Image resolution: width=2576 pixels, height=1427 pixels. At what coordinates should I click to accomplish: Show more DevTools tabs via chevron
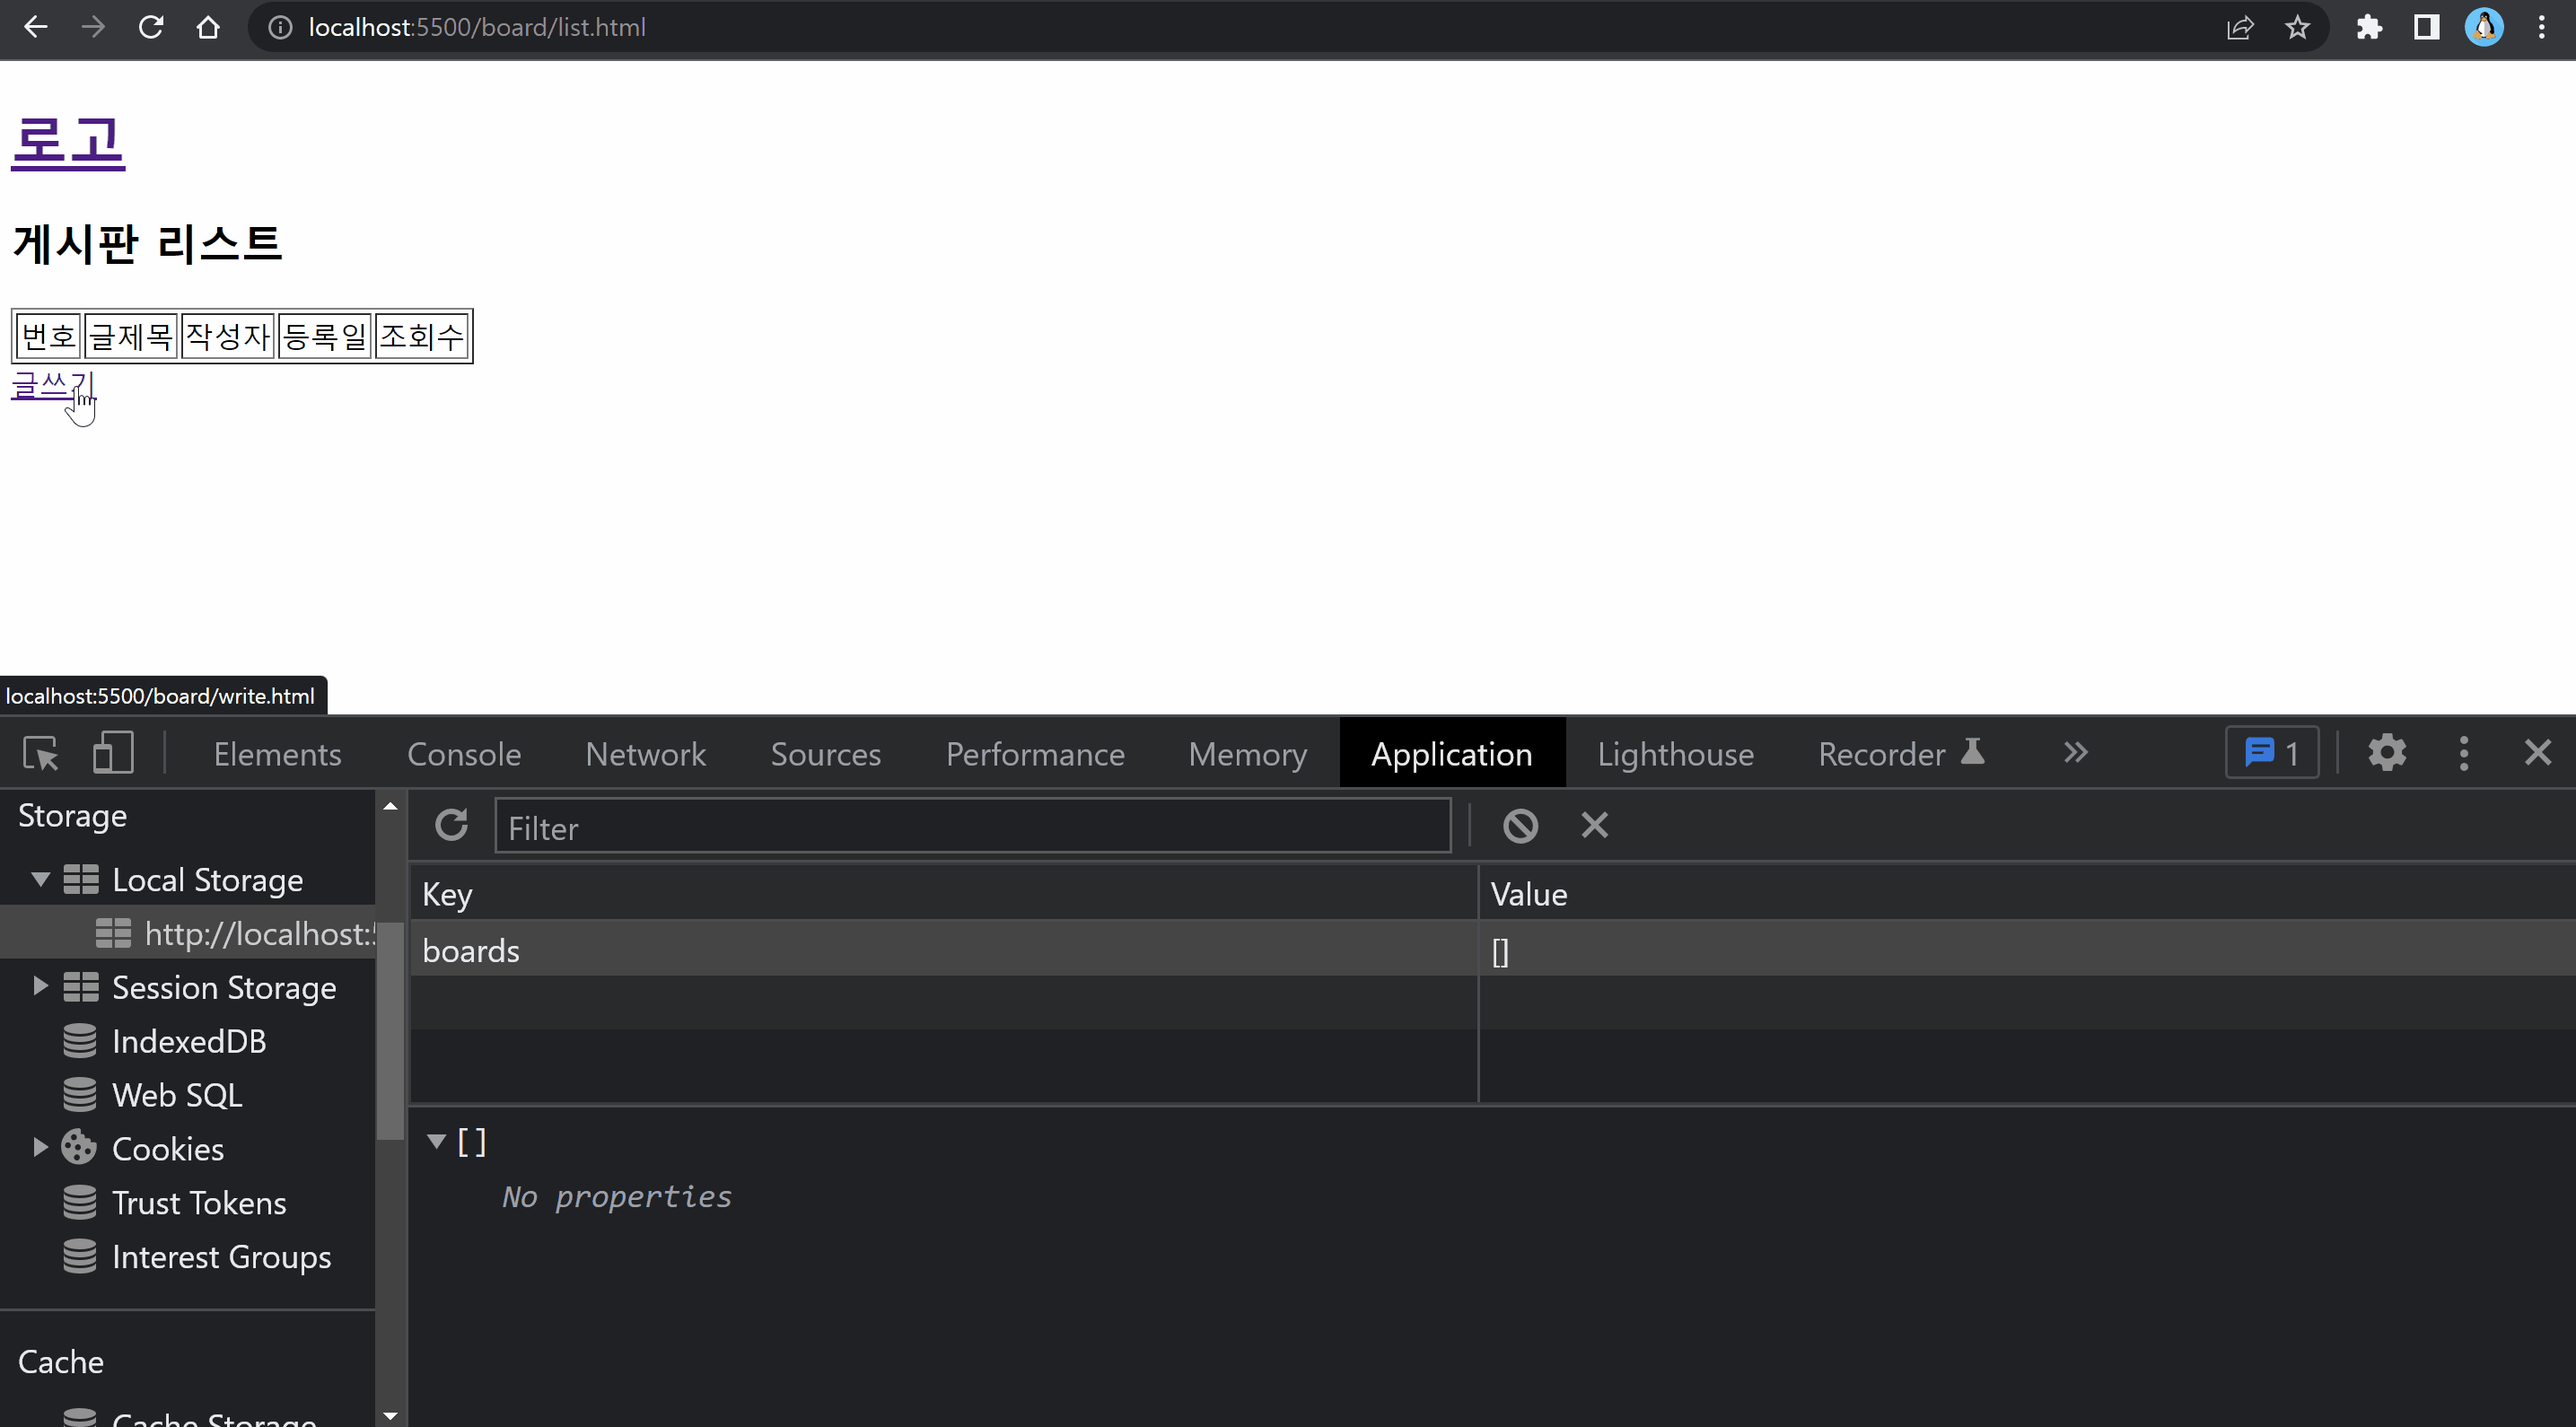tap(2075, 753)
